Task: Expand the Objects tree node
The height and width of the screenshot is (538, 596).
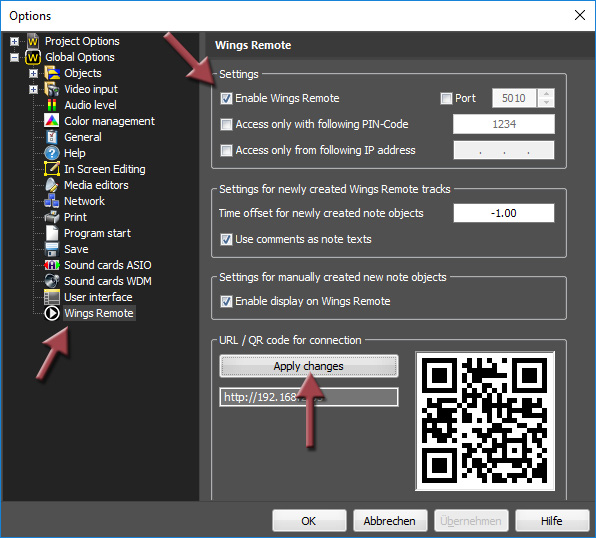Action: point(33,73)
